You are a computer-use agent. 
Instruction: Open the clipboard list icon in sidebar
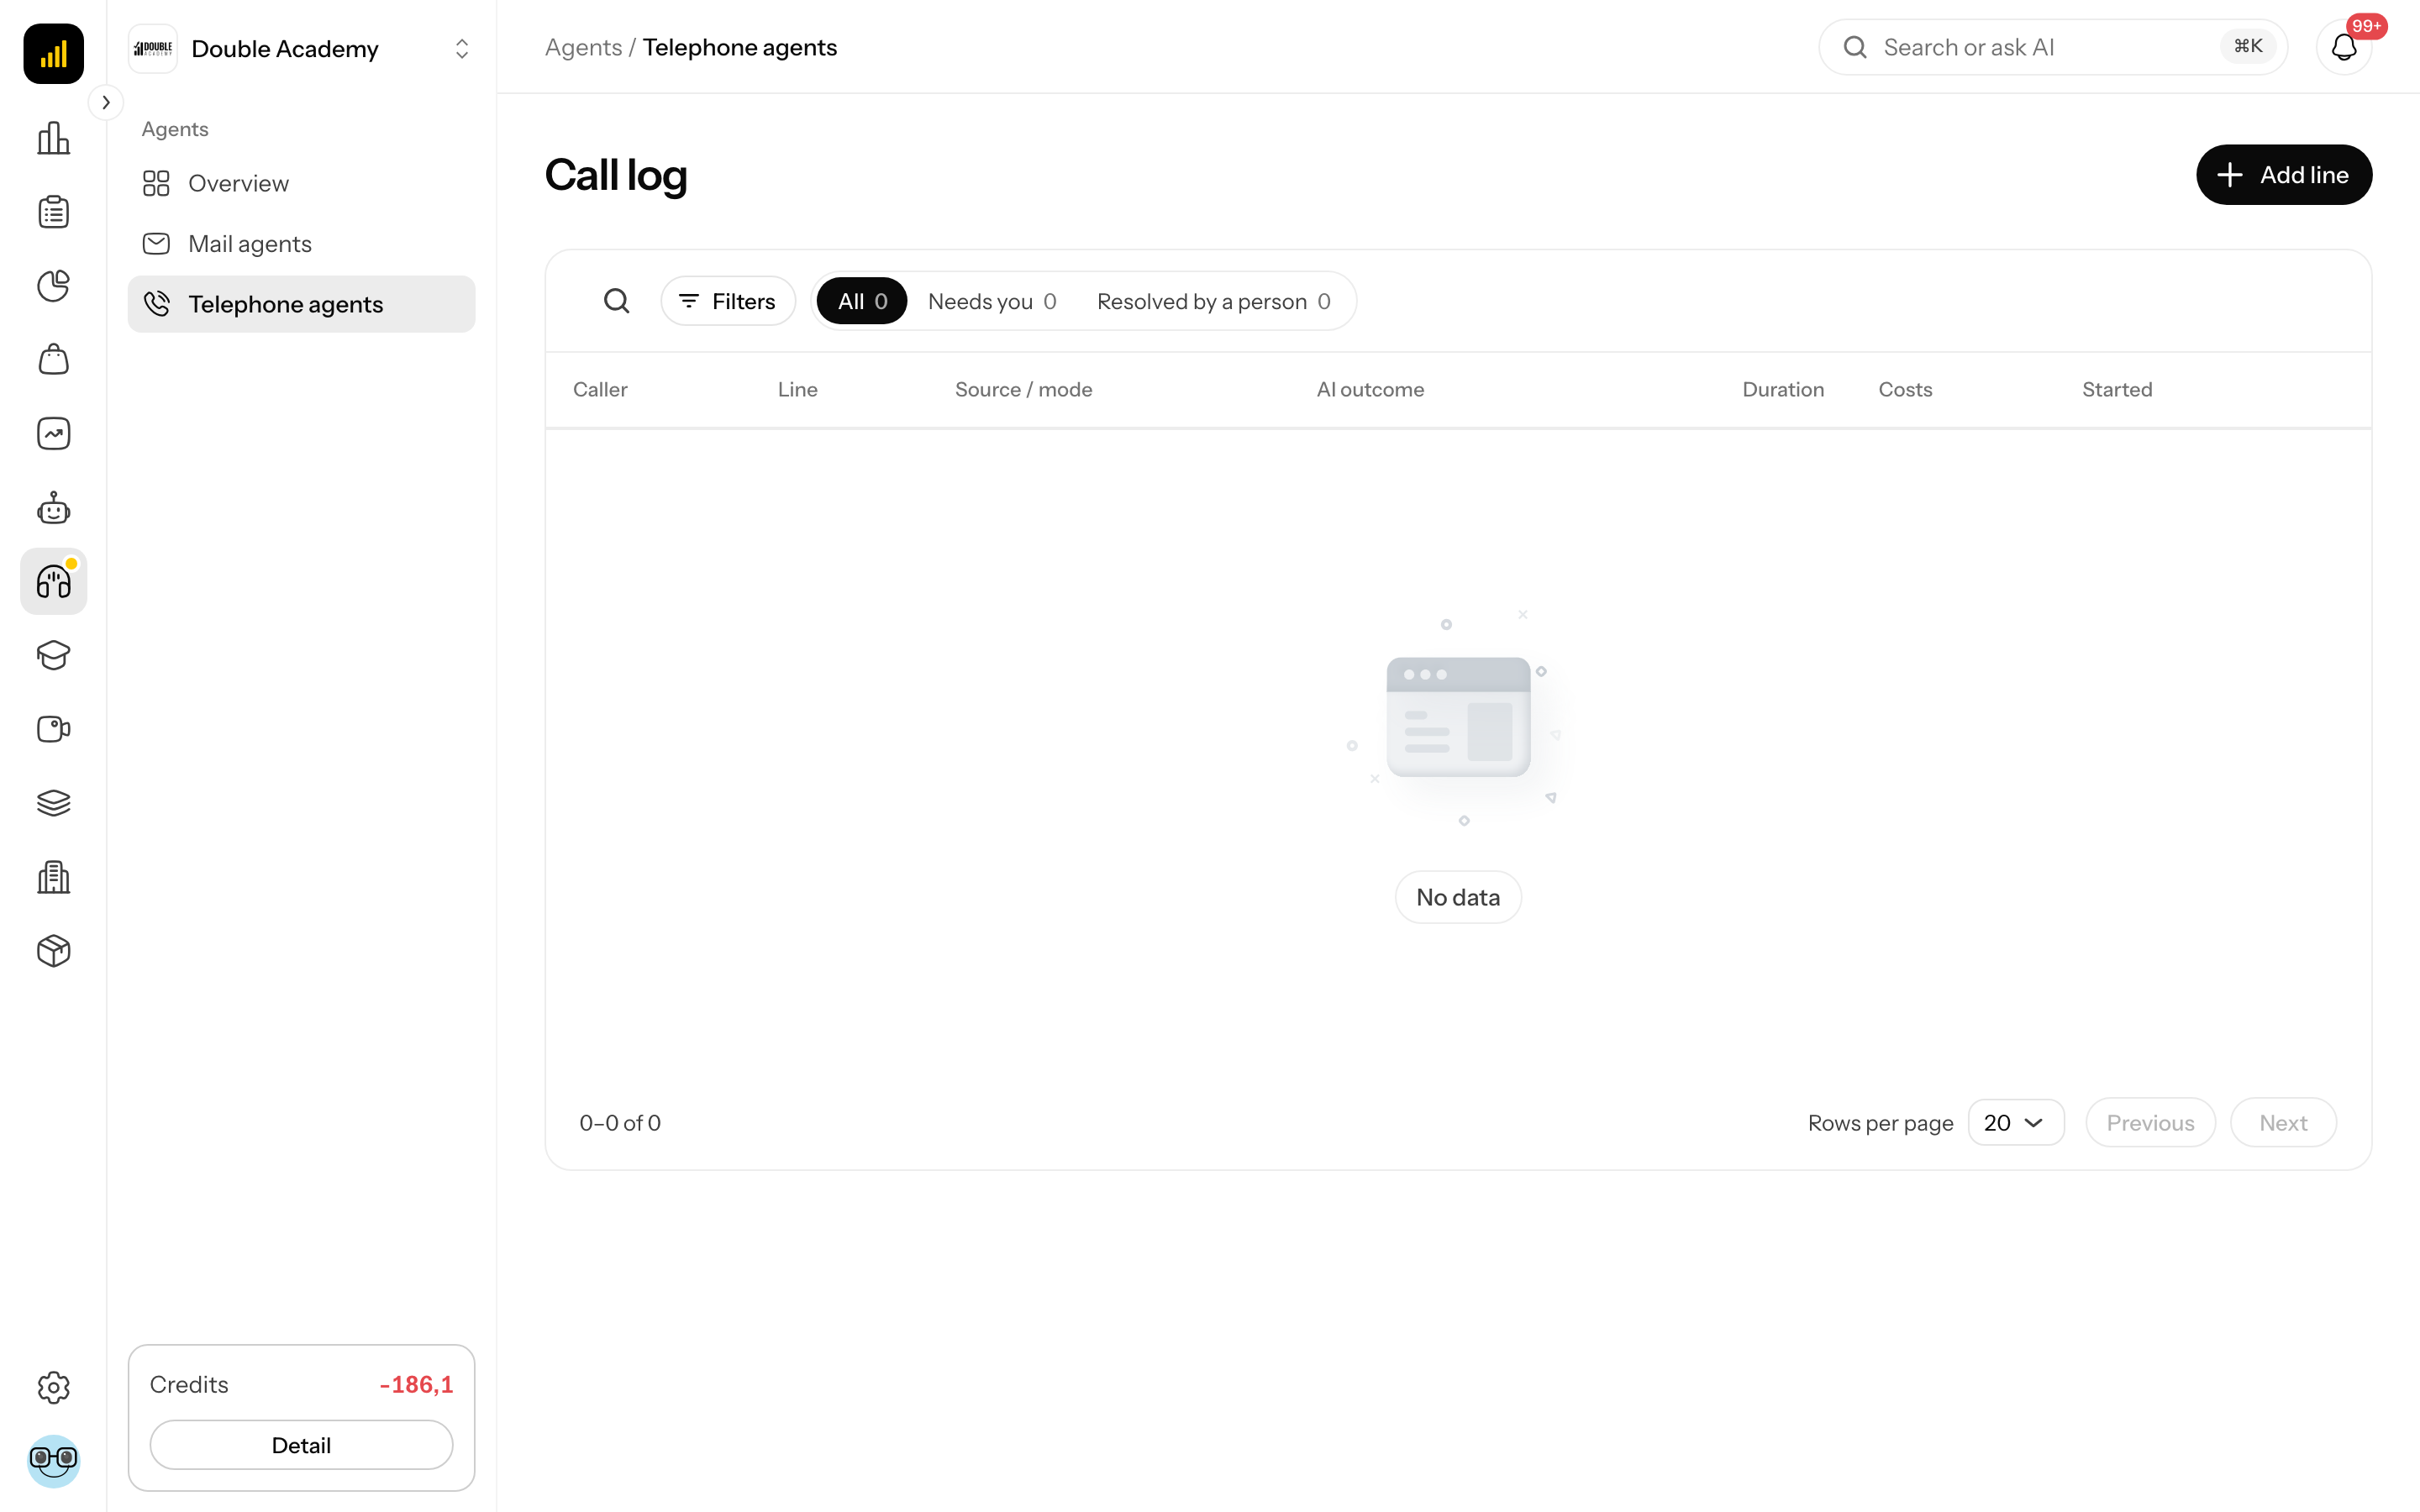coord(53,212)
